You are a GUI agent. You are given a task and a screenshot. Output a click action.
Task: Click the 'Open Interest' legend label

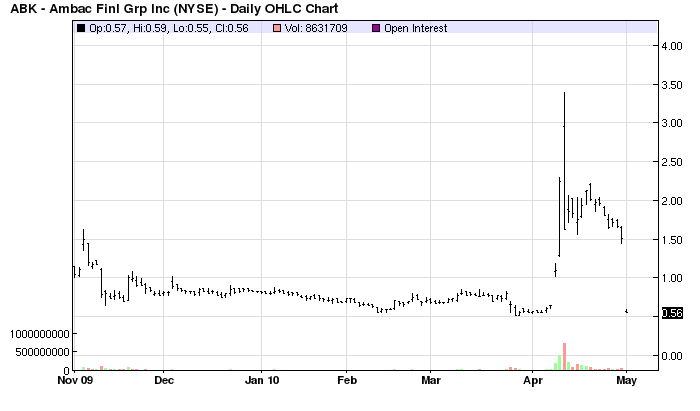click(x=416, y=28)
